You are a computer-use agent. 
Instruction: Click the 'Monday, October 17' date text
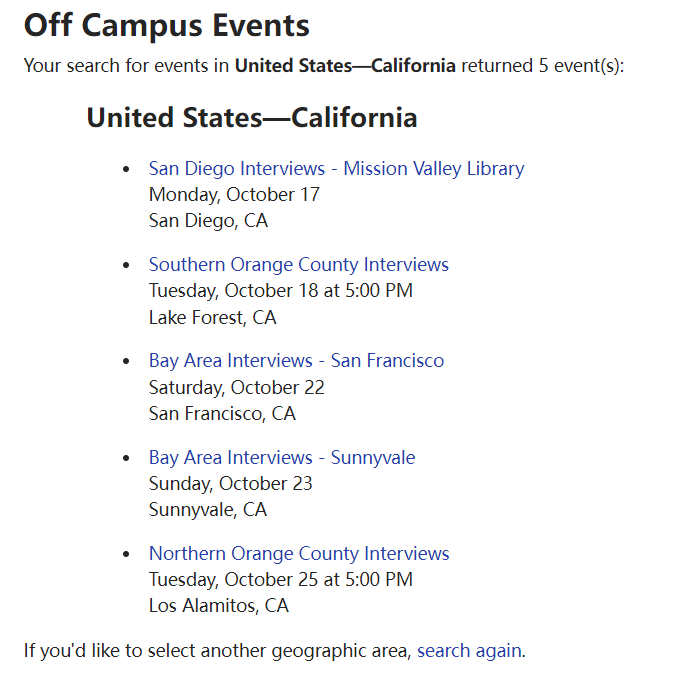234,194
